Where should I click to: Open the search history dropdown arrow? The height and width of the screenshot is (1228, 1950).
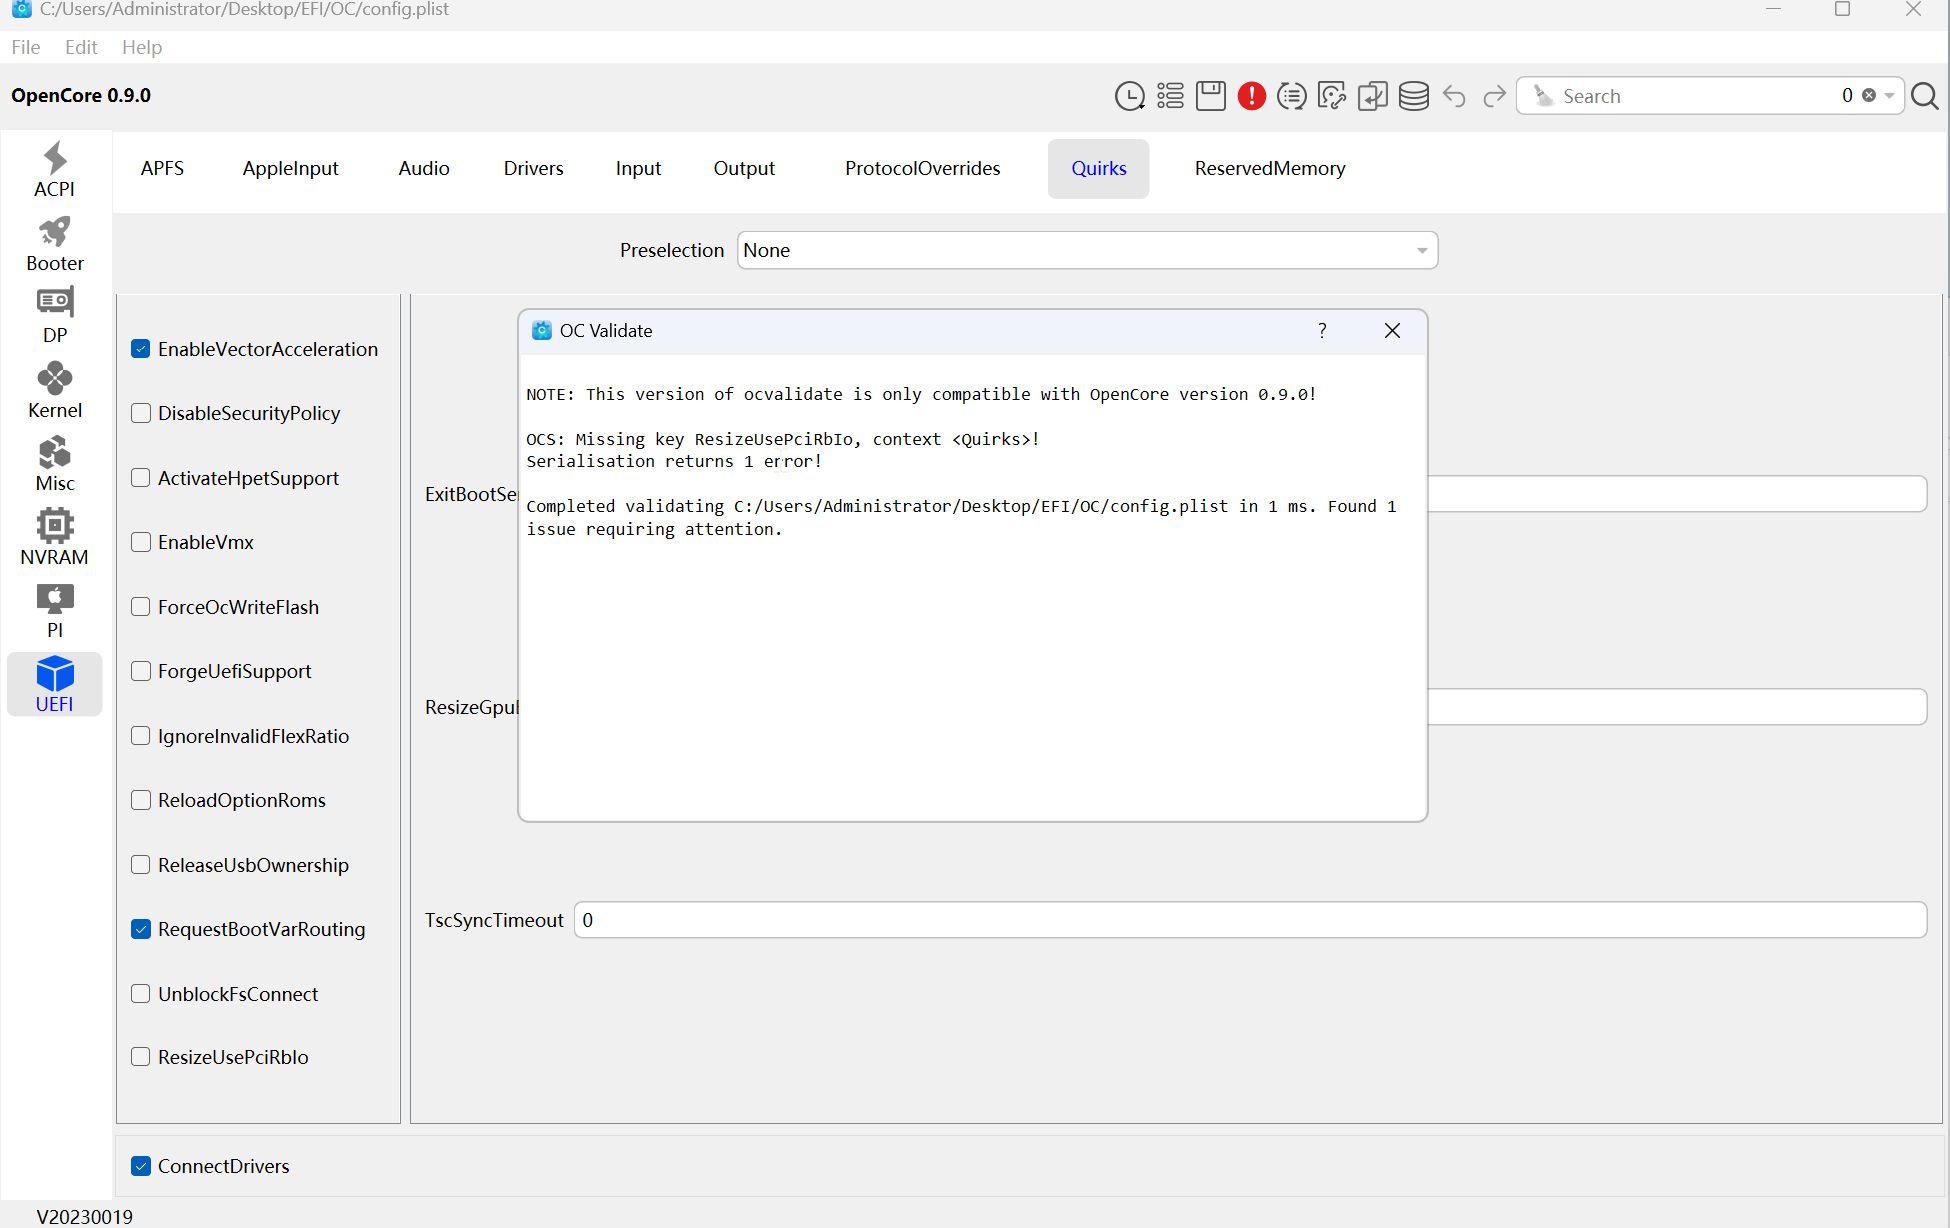(1889, 96)
